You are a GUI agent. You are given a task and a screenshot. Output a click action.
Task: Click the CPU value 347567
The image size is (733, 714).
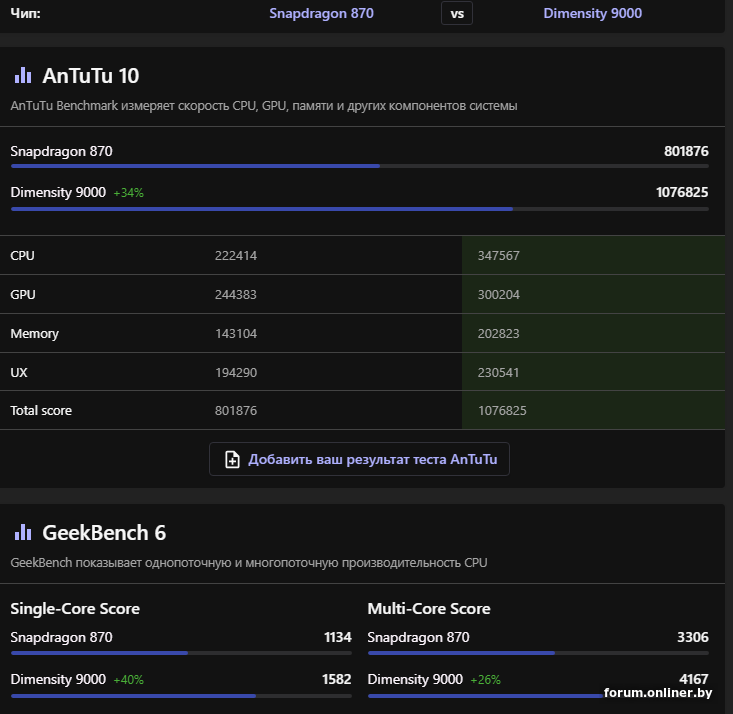point(498,255)
